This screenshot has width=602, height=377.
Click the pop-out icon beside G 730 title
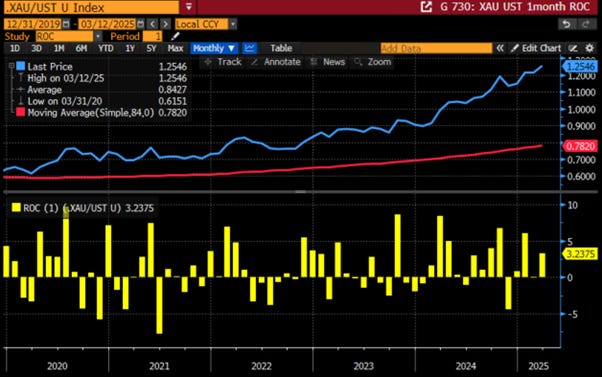426,7
